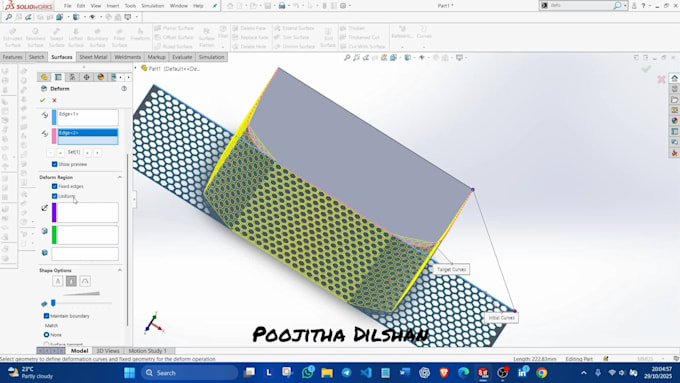Open Appearances color ball icon in right task pane

point(674,121)
